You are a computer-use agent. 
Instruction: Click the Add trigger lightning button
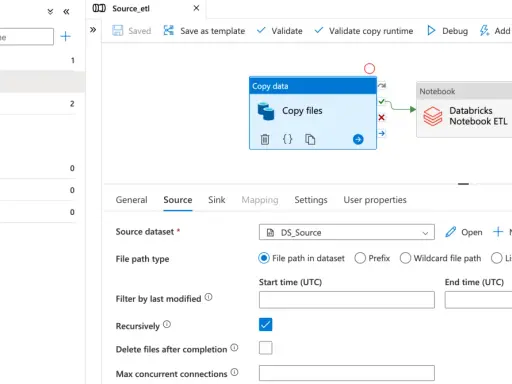(x=495, y=31)
